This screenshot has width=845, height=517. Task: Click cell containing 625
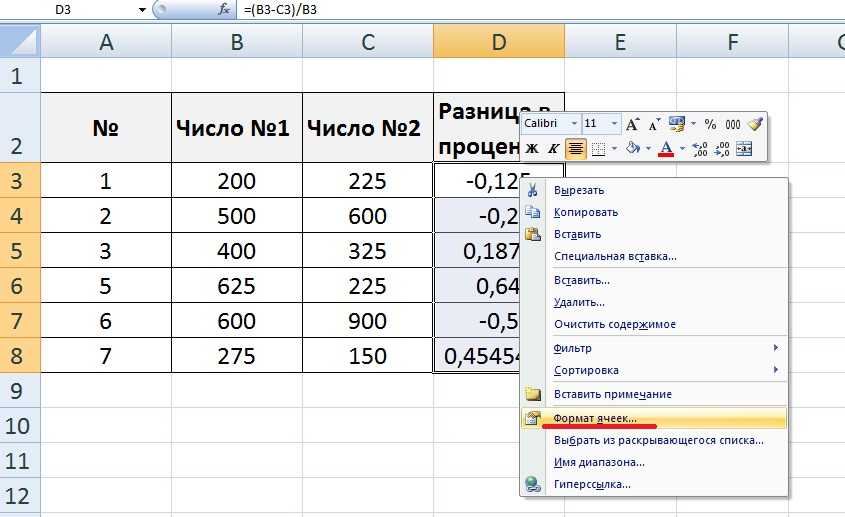(237, 286)
